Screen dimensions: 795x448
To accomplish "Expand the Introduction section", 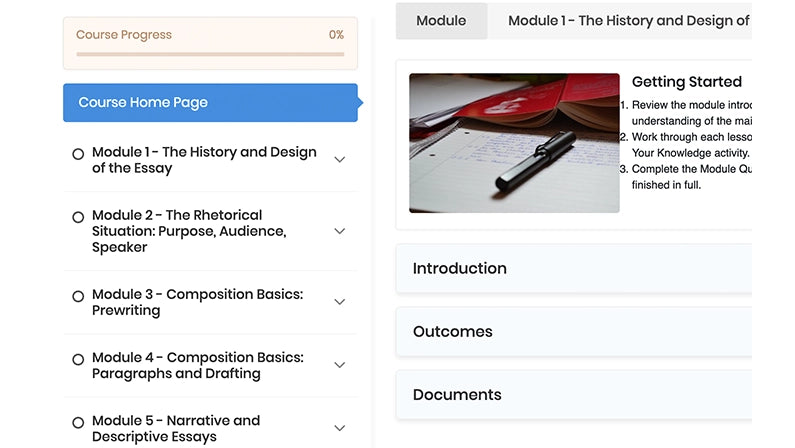I will click(574, 269).
